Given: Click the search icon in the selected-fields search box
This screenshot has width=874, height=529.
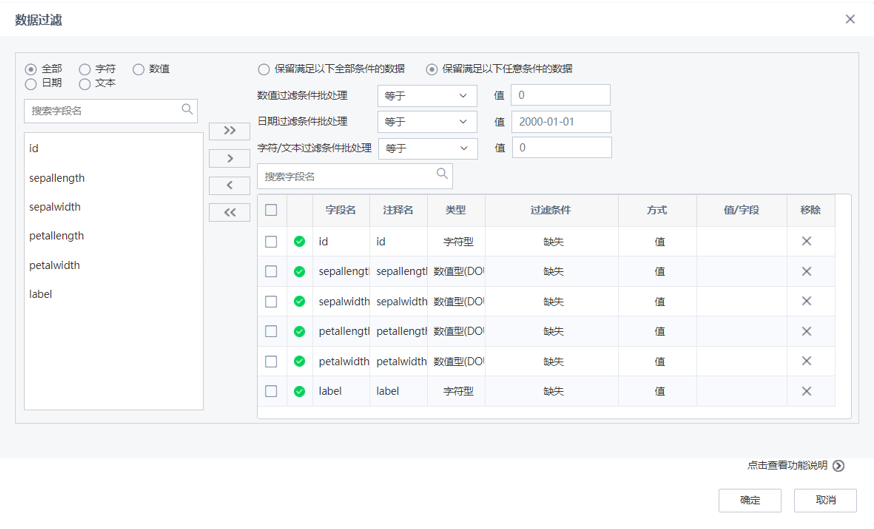Looking at the screenshot, I should pos(442,174).
